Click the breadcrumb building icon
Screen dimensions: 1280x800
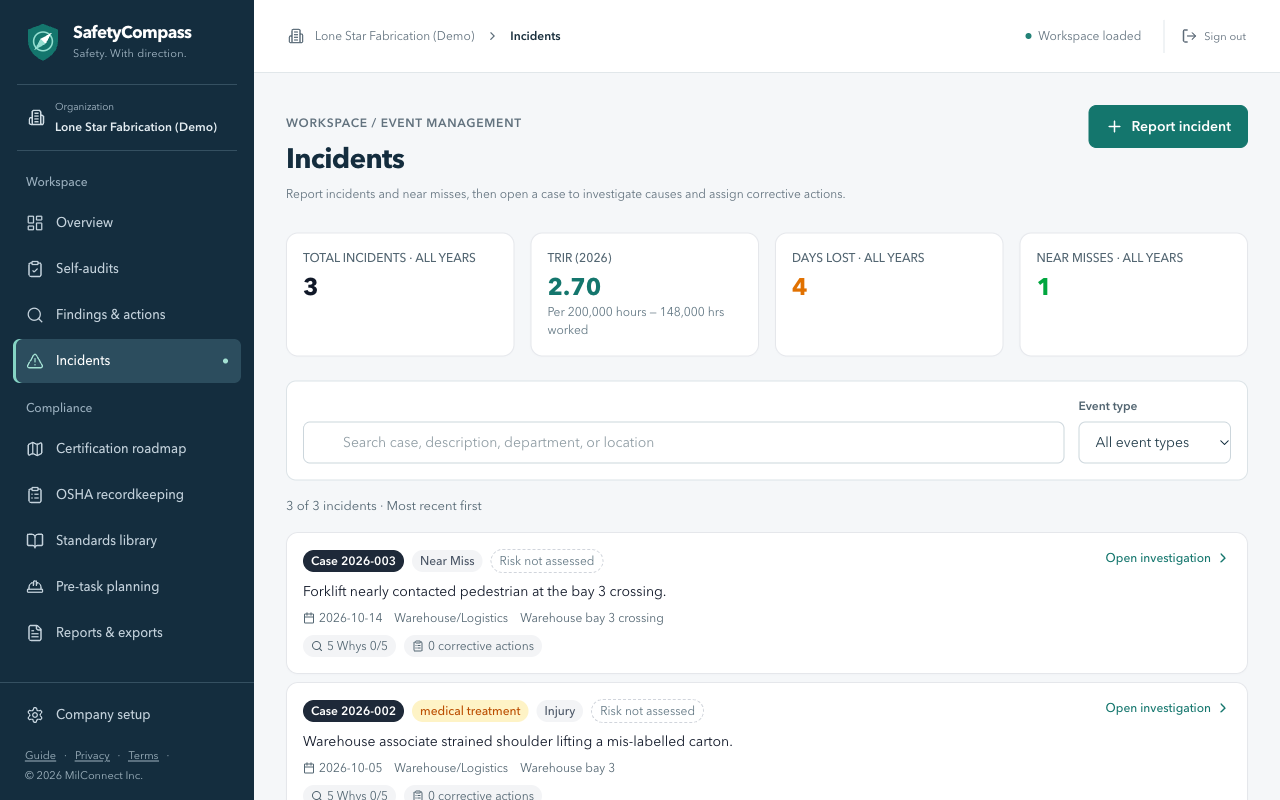point(296,36)
